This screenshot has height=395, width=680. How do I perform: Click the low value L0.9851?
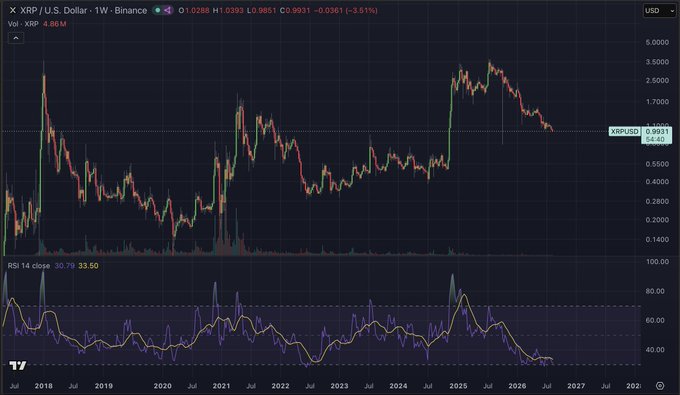point(262,10)
